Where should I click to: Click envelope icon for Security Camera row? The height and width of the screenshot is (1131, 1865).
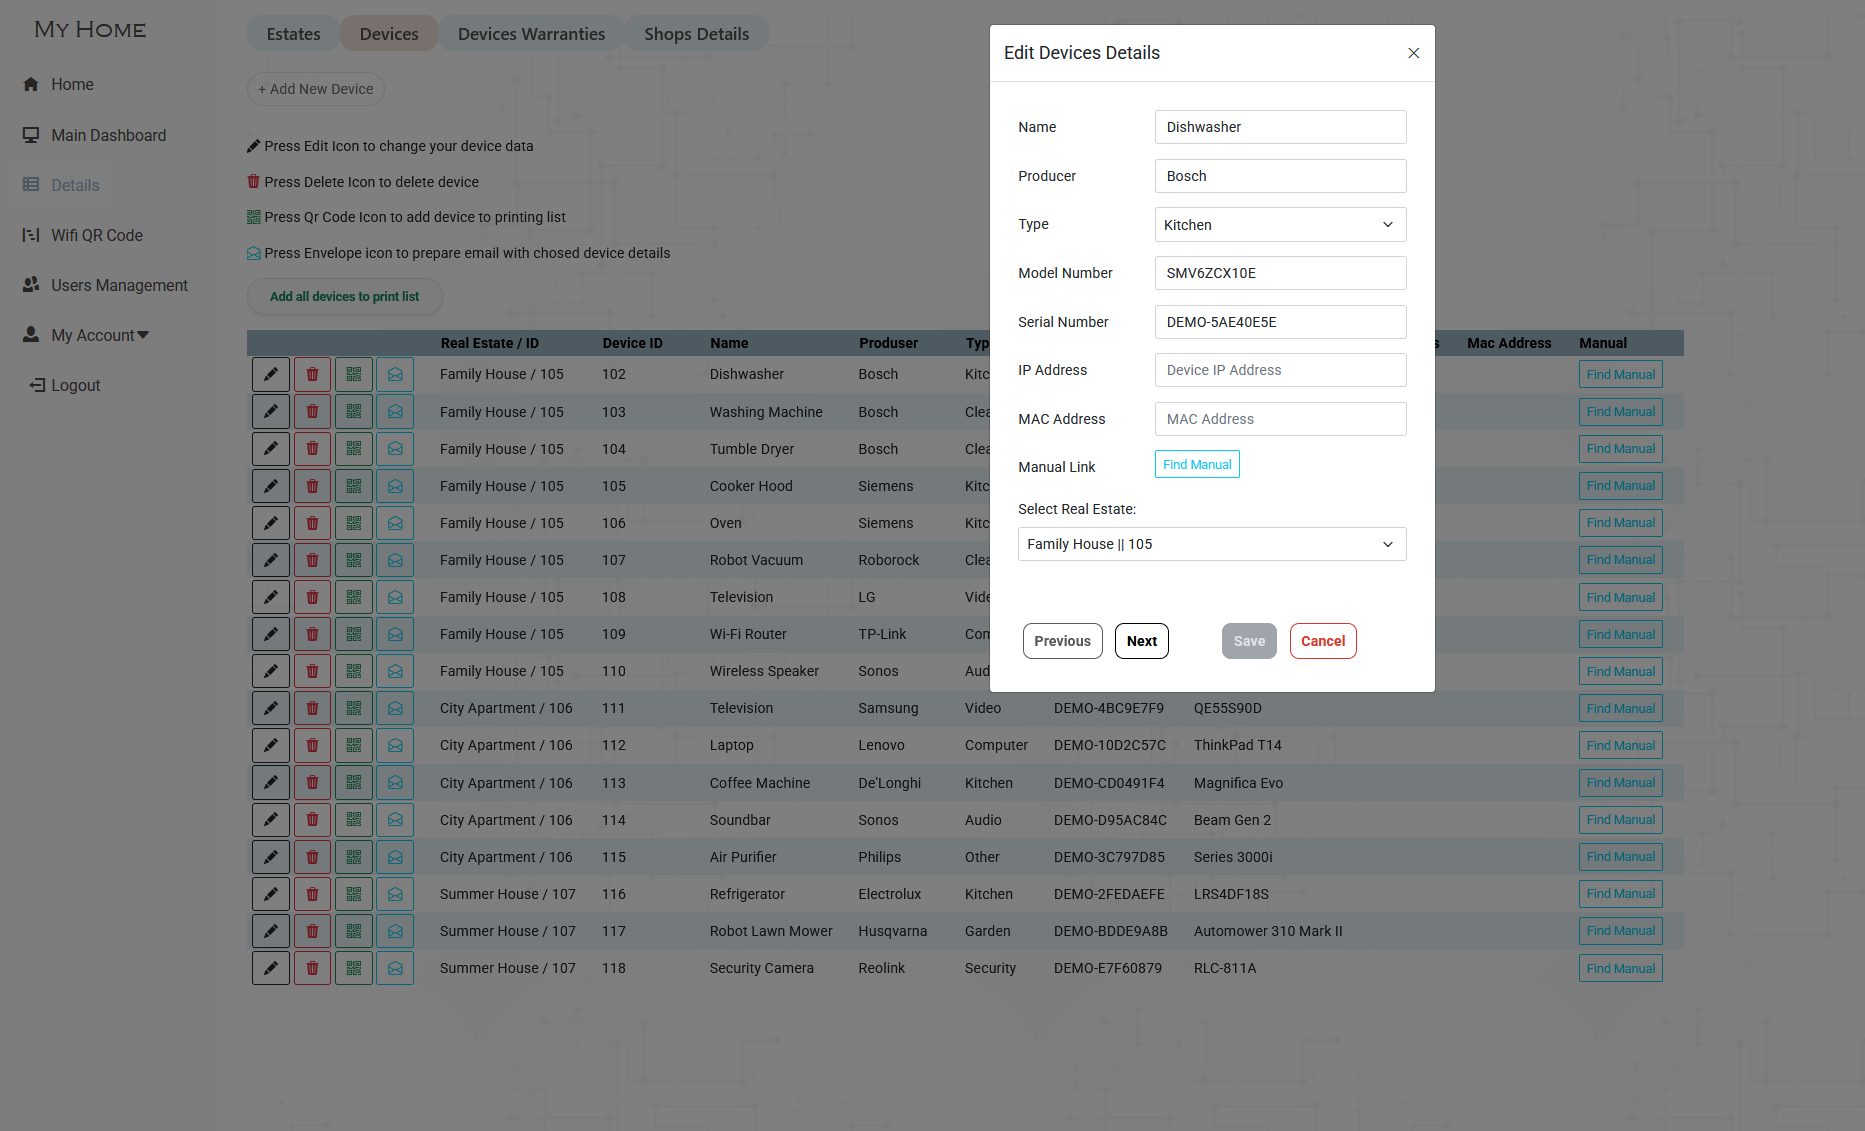pyautogui.click(x=395, y=968)
